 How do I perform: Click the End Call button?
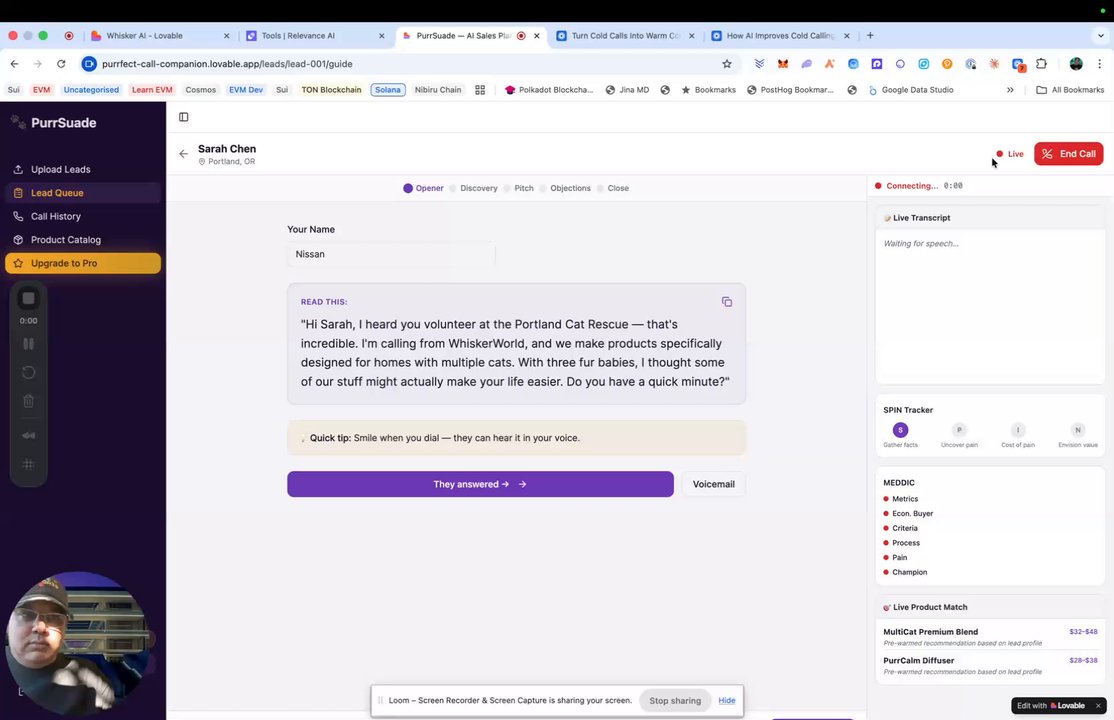point(1068,154)
